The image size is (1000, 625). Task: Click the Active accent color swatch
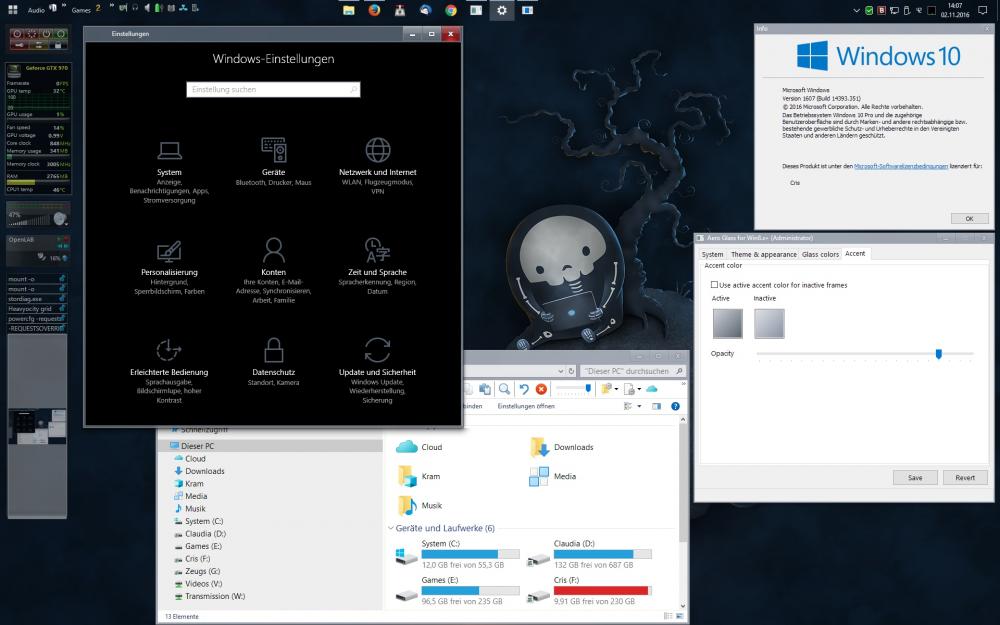pyautogui.click(x=726, y=323)
